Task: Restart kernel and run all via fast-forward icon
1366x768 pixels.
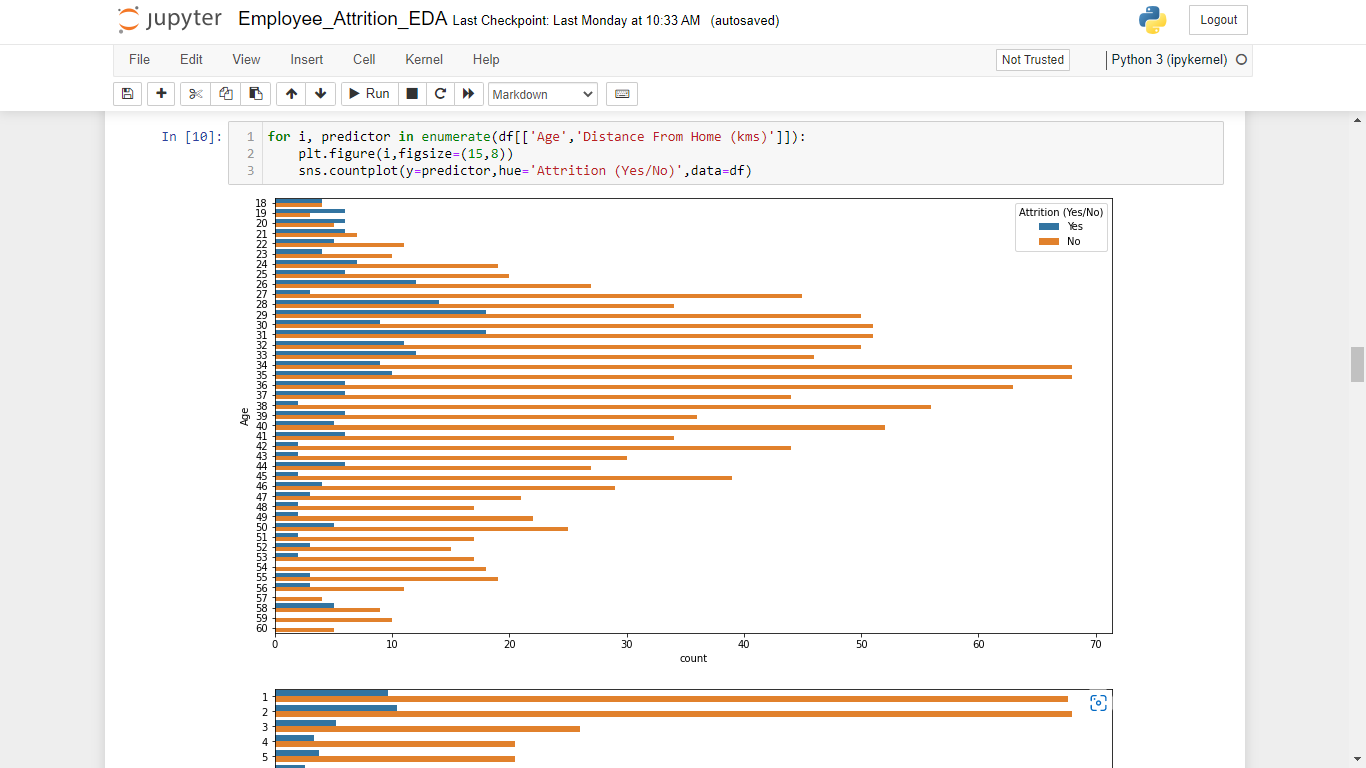Action: tap(468, 93)
